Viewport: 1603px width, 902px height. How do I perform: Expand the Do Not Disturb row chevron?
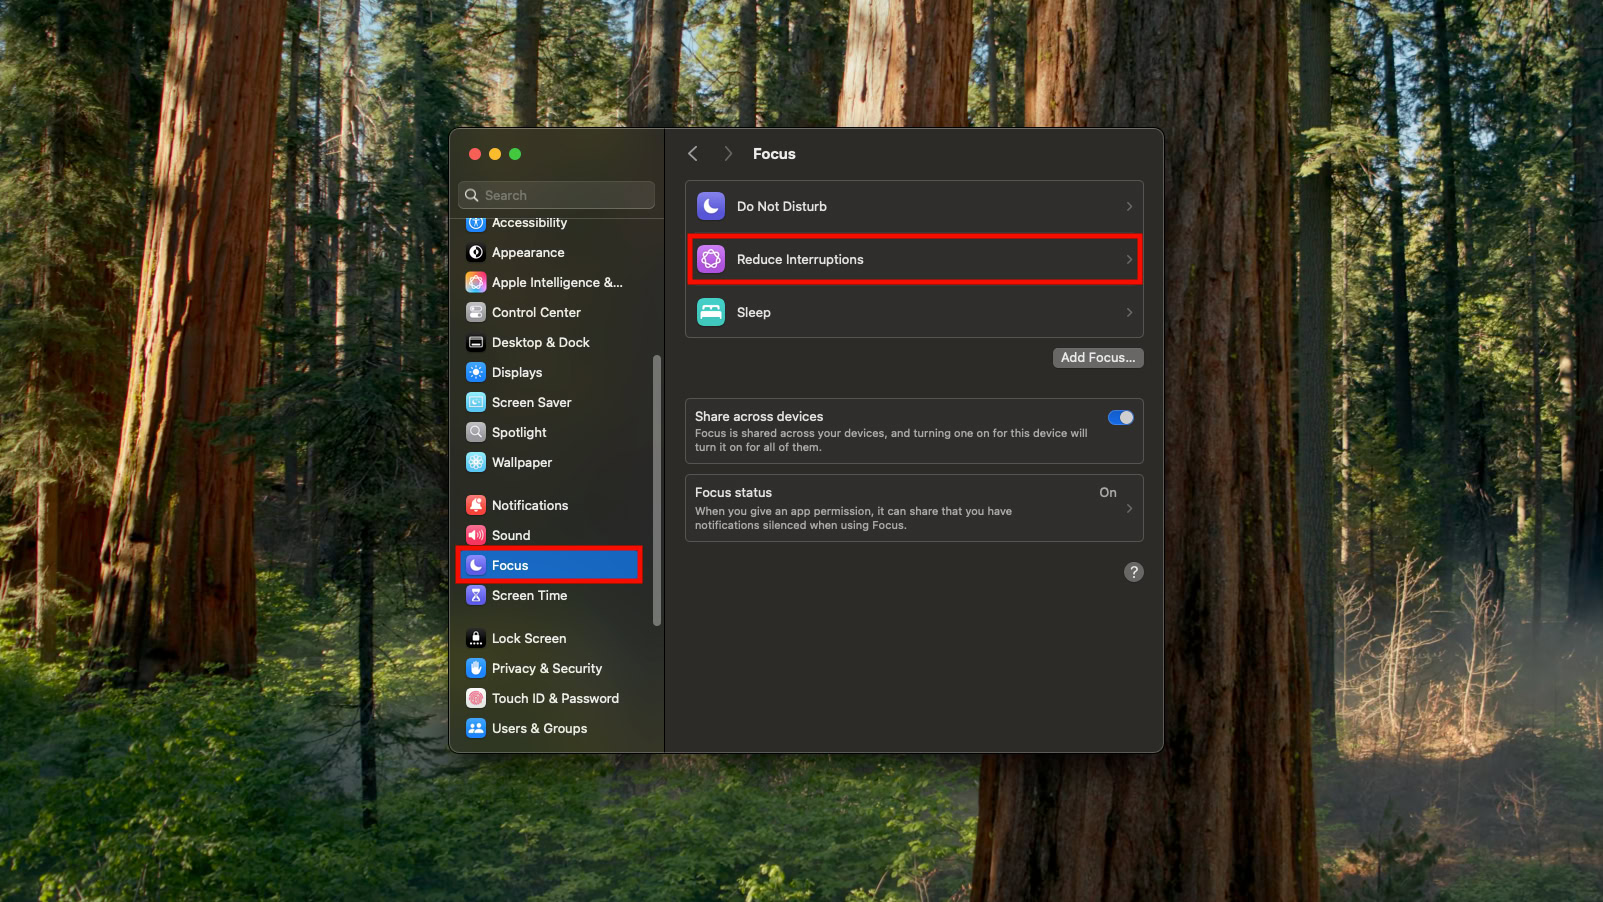coord(1129,206)
